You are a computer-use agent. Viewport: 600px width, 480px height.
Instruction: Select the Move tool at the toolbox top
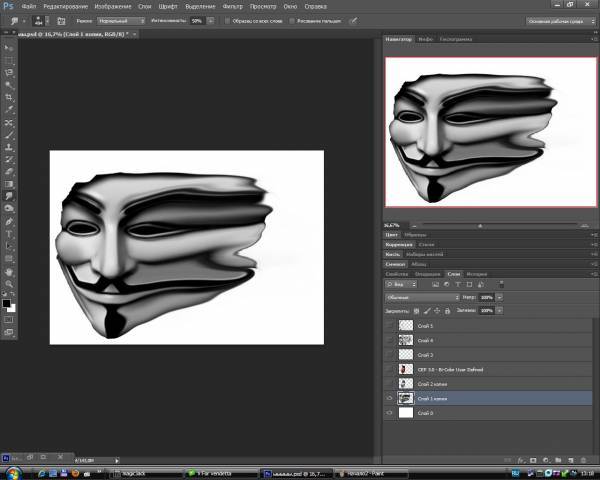[9, 47]
